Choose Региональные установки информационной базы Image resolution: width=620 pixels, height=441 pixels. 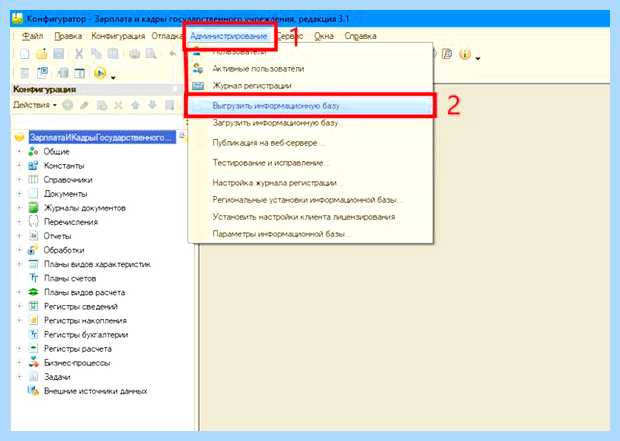[310, 200]
